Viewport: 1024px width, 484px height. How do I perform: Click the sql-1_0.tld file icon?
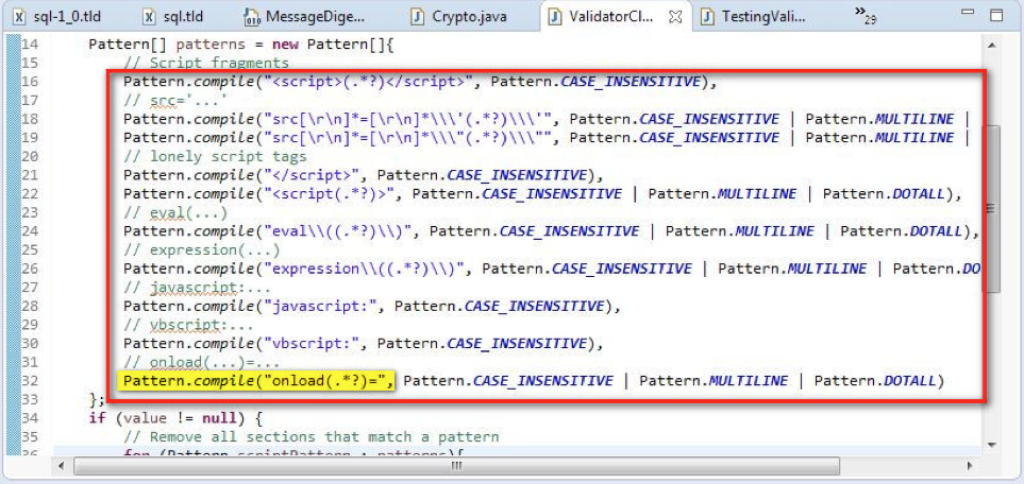pos(20,16)
